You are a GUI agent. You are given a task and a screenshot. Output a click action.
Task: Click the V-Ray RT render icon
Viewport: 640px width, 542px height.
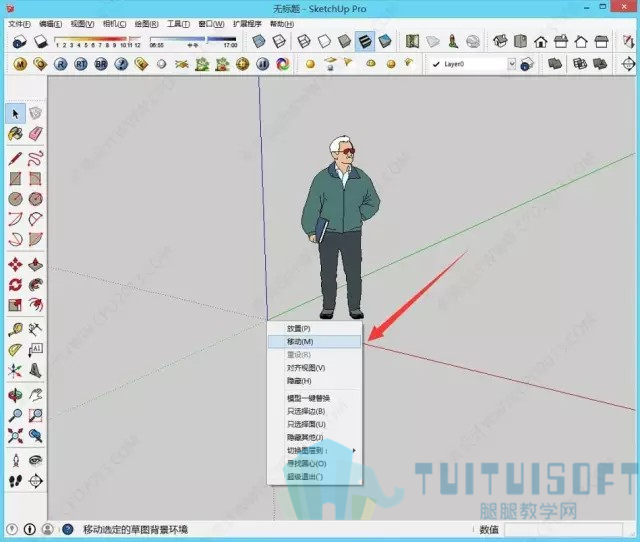point(81,64)
